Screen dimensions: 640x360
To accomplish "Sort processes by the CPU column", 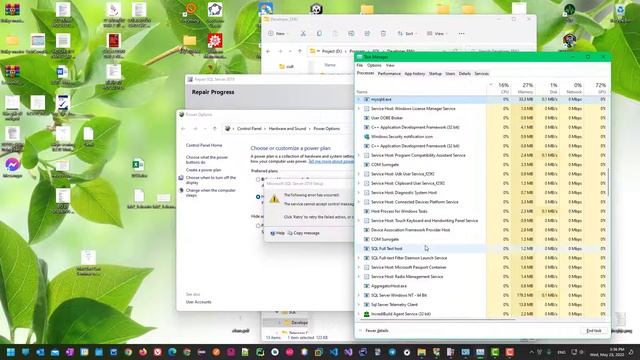I will tap(499, 88).
